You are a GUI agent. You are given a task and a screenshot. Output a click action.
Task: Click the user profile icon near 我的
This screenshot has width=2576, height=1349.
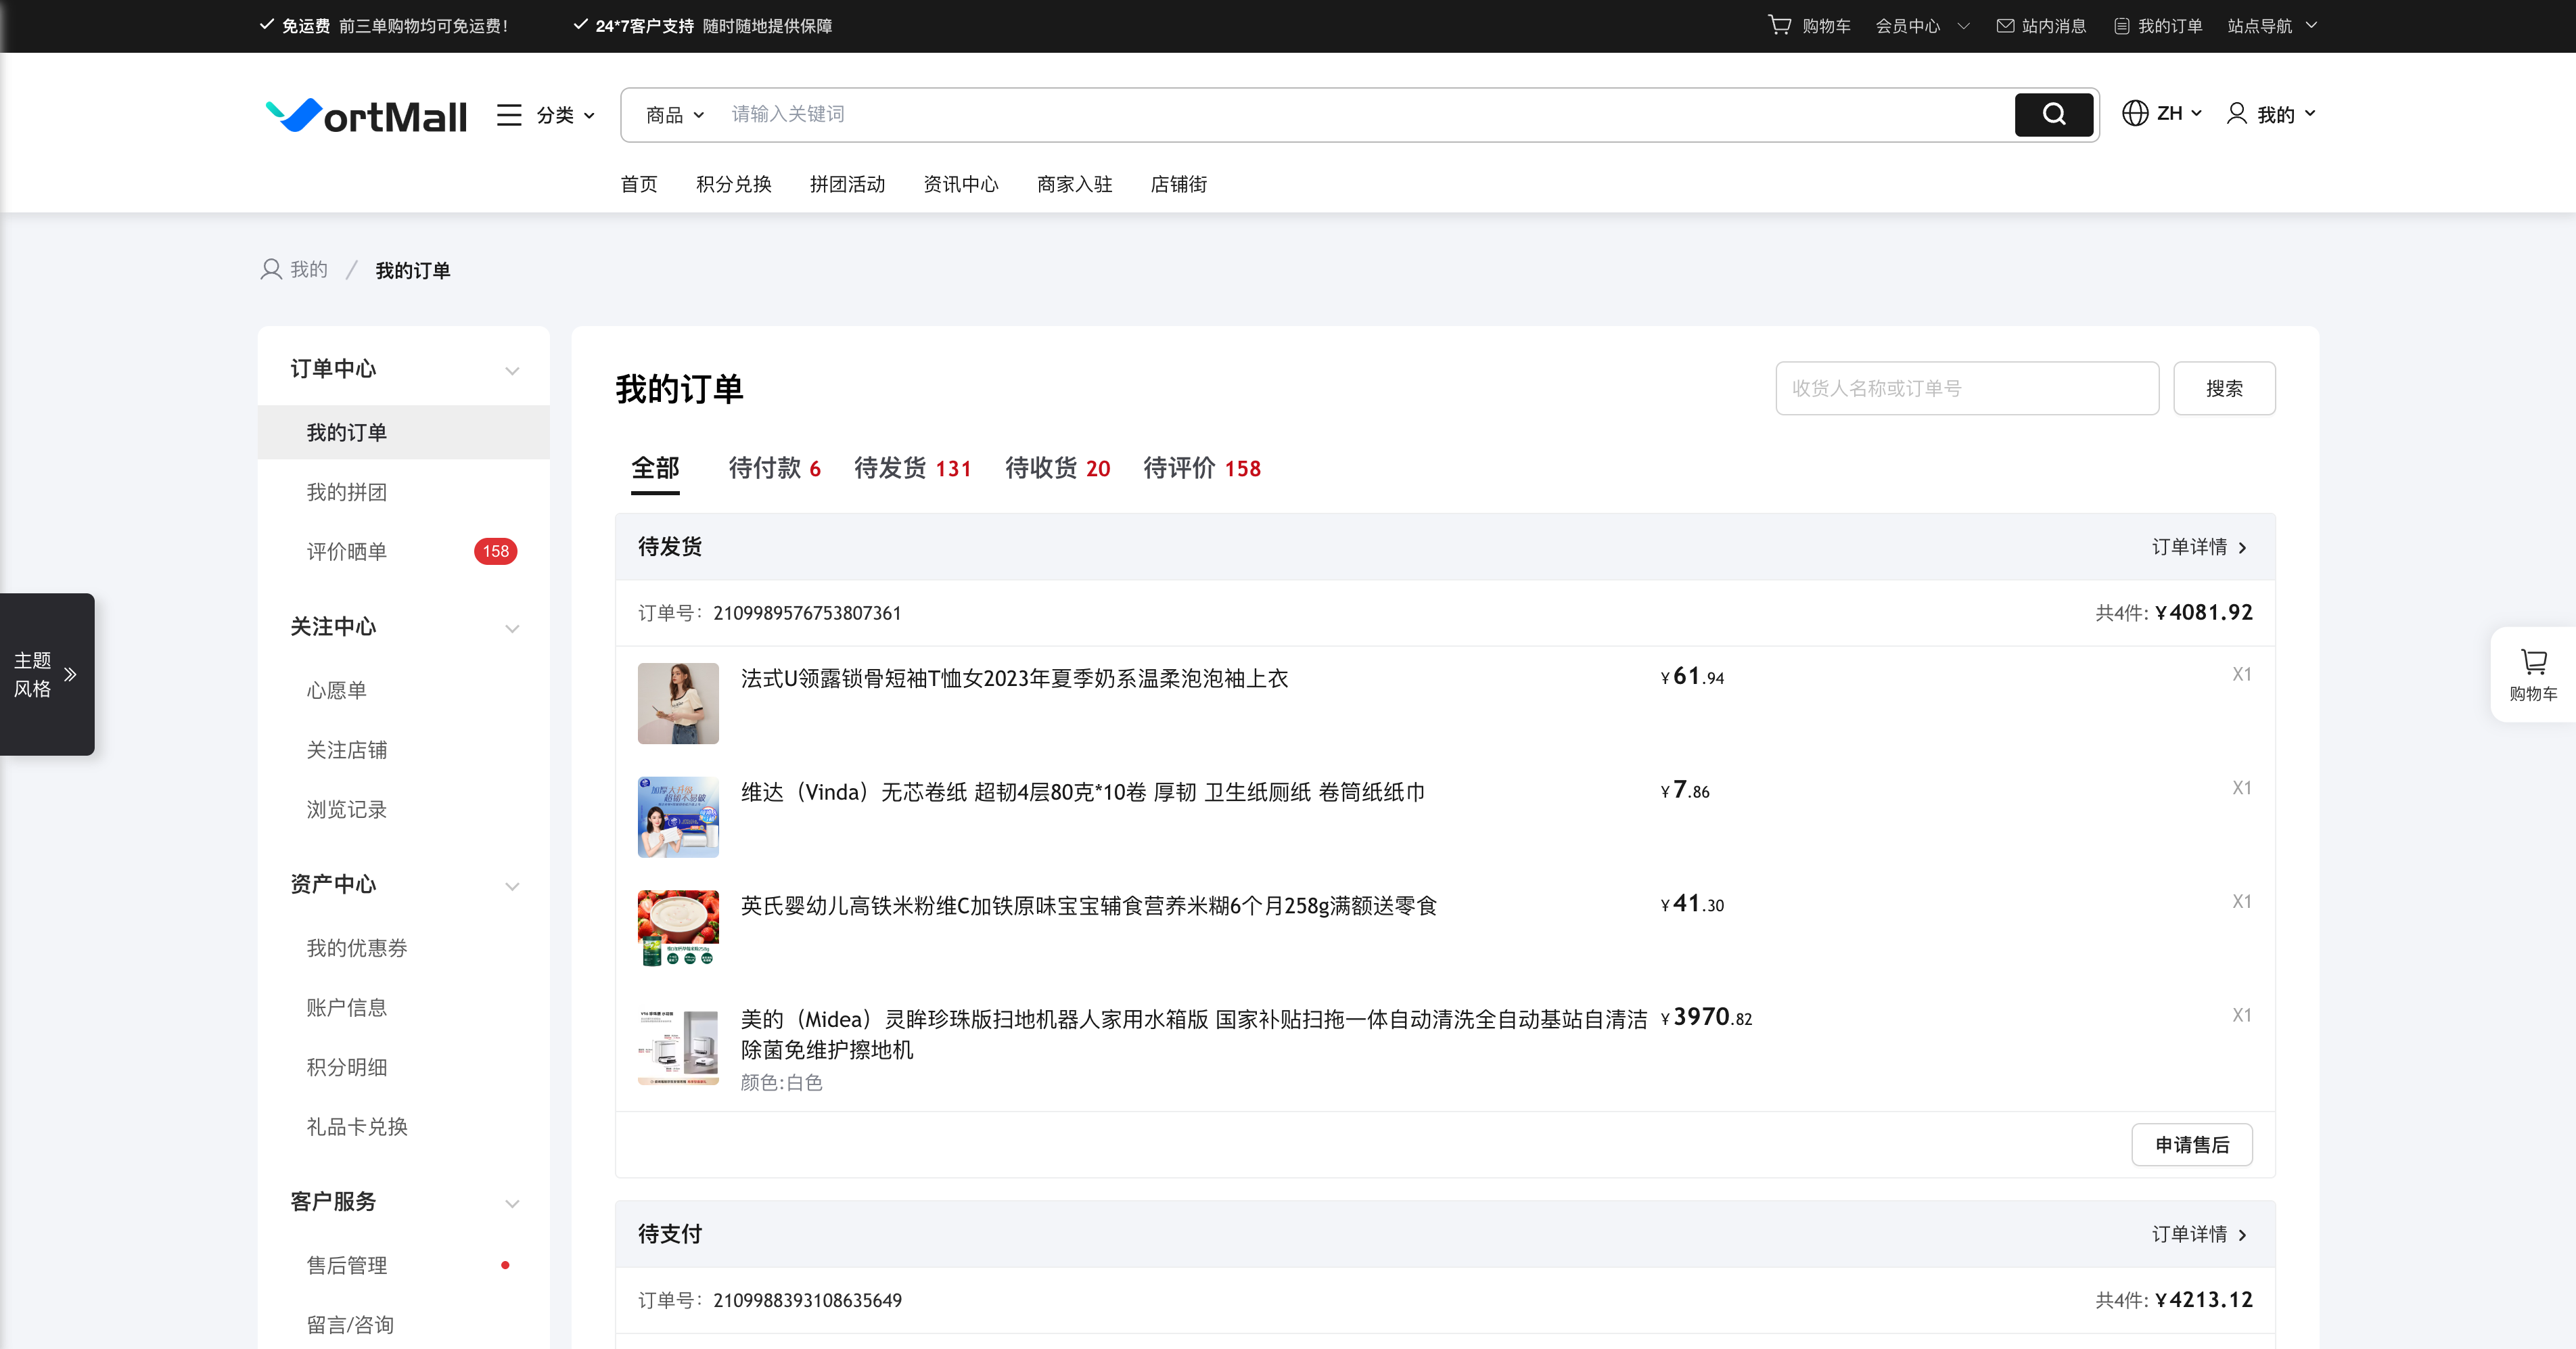[2237, 114]
